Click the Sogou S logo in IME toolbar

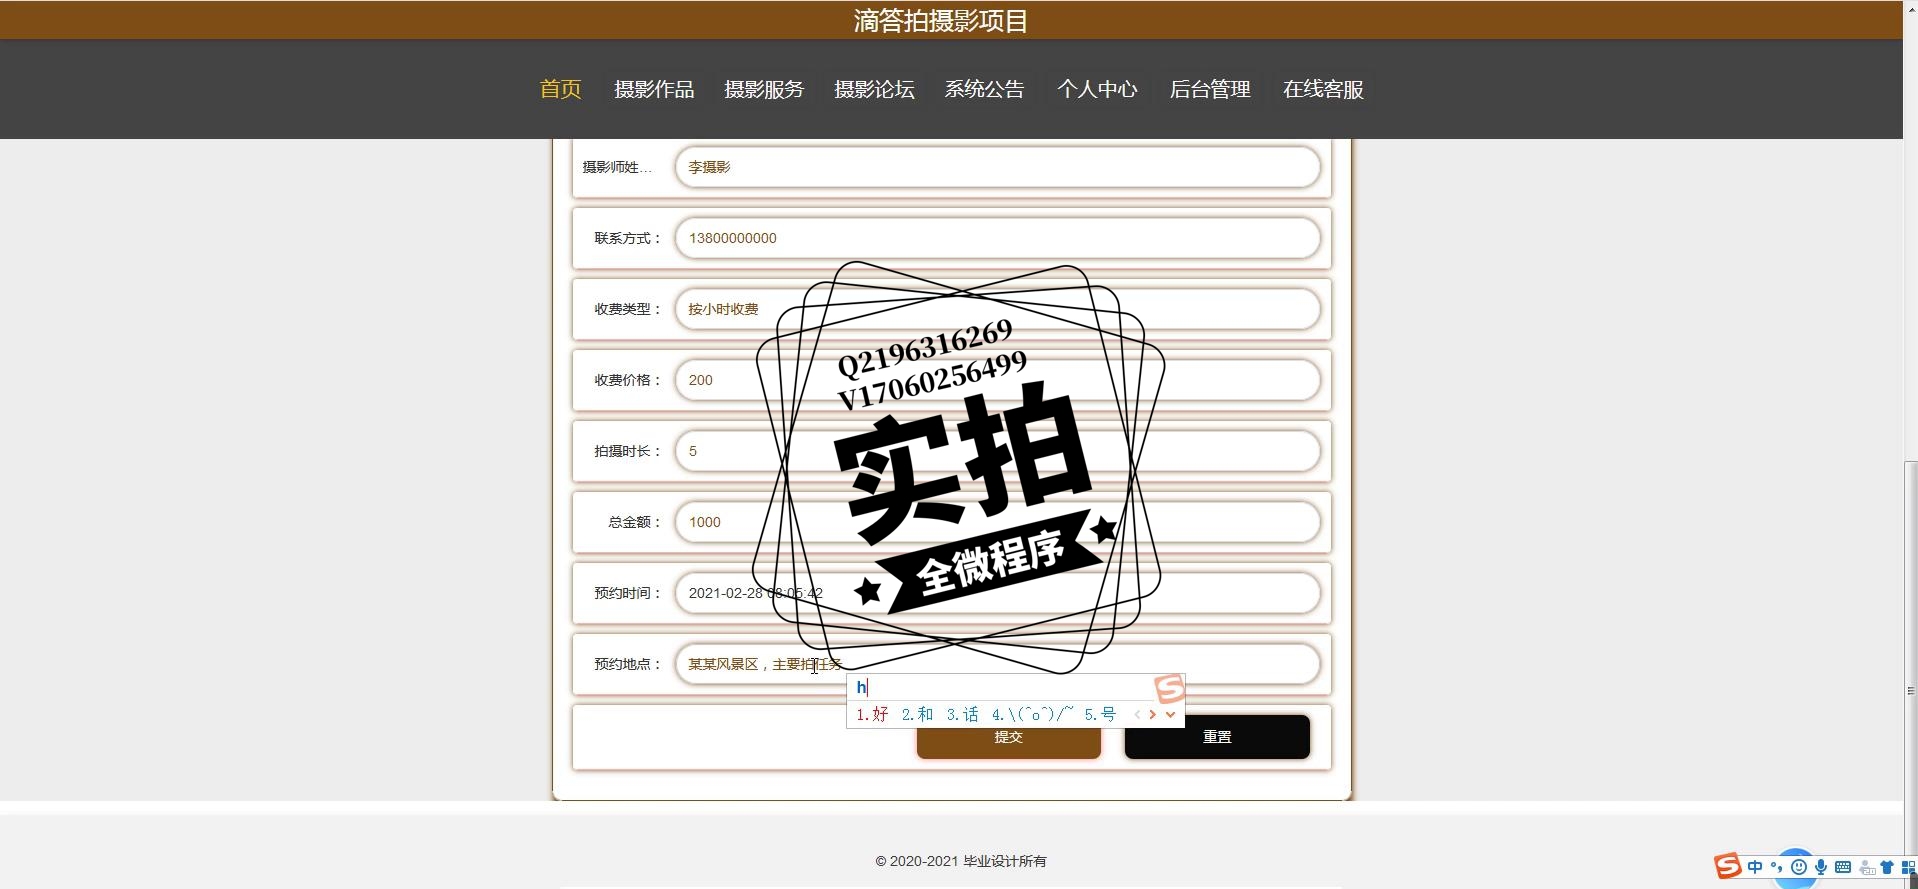pyautogui.click(x=1728, y=866)
